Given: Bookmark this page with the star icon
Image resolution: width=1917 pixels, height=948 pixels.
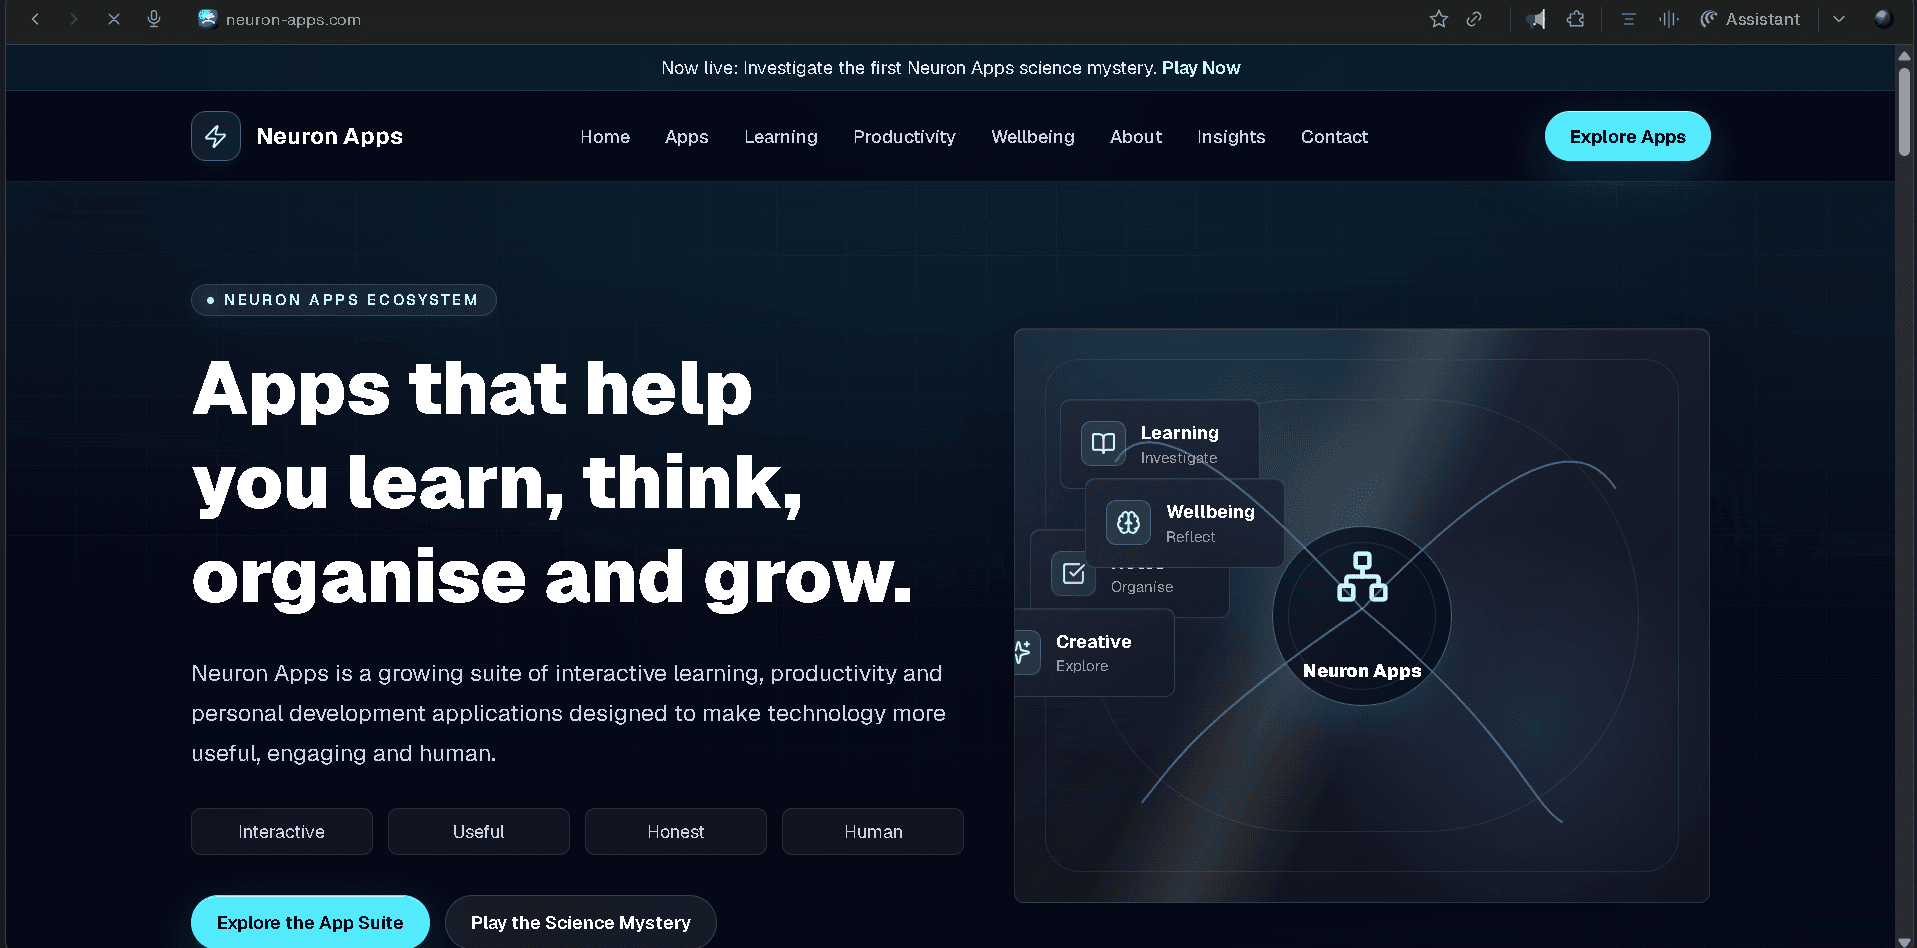Looking at the screenshot, I should [1438, 19].
